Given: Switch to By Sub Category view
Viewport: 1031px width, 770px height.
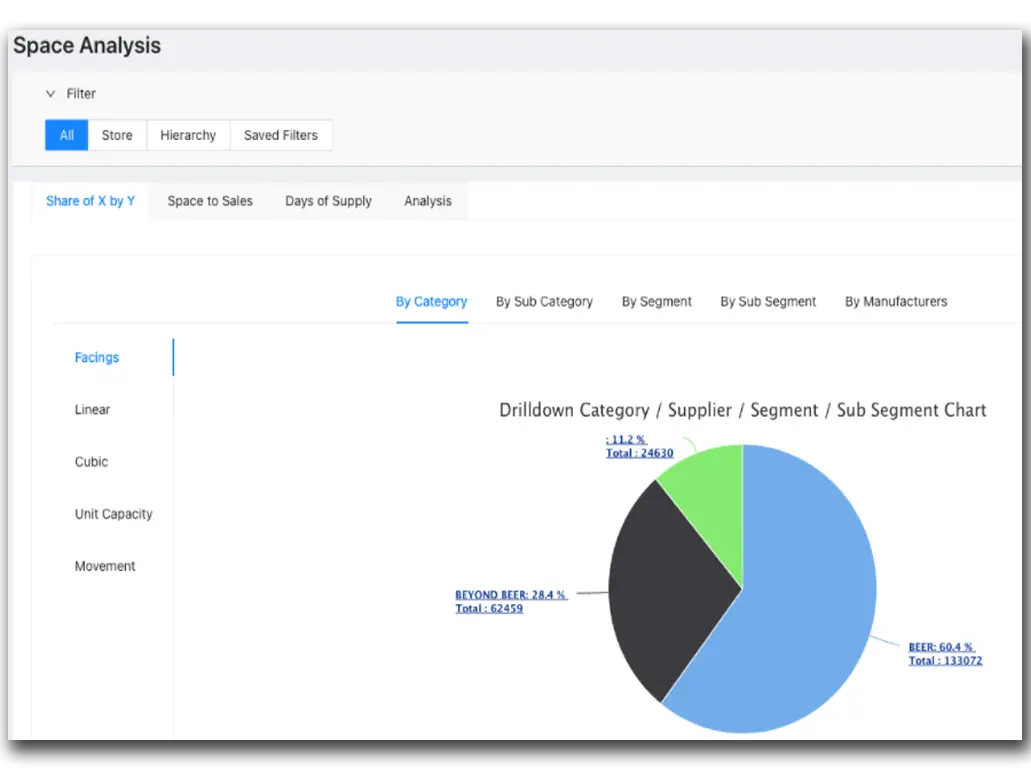Looking at the screenshot, I should [x=544, y=301].
